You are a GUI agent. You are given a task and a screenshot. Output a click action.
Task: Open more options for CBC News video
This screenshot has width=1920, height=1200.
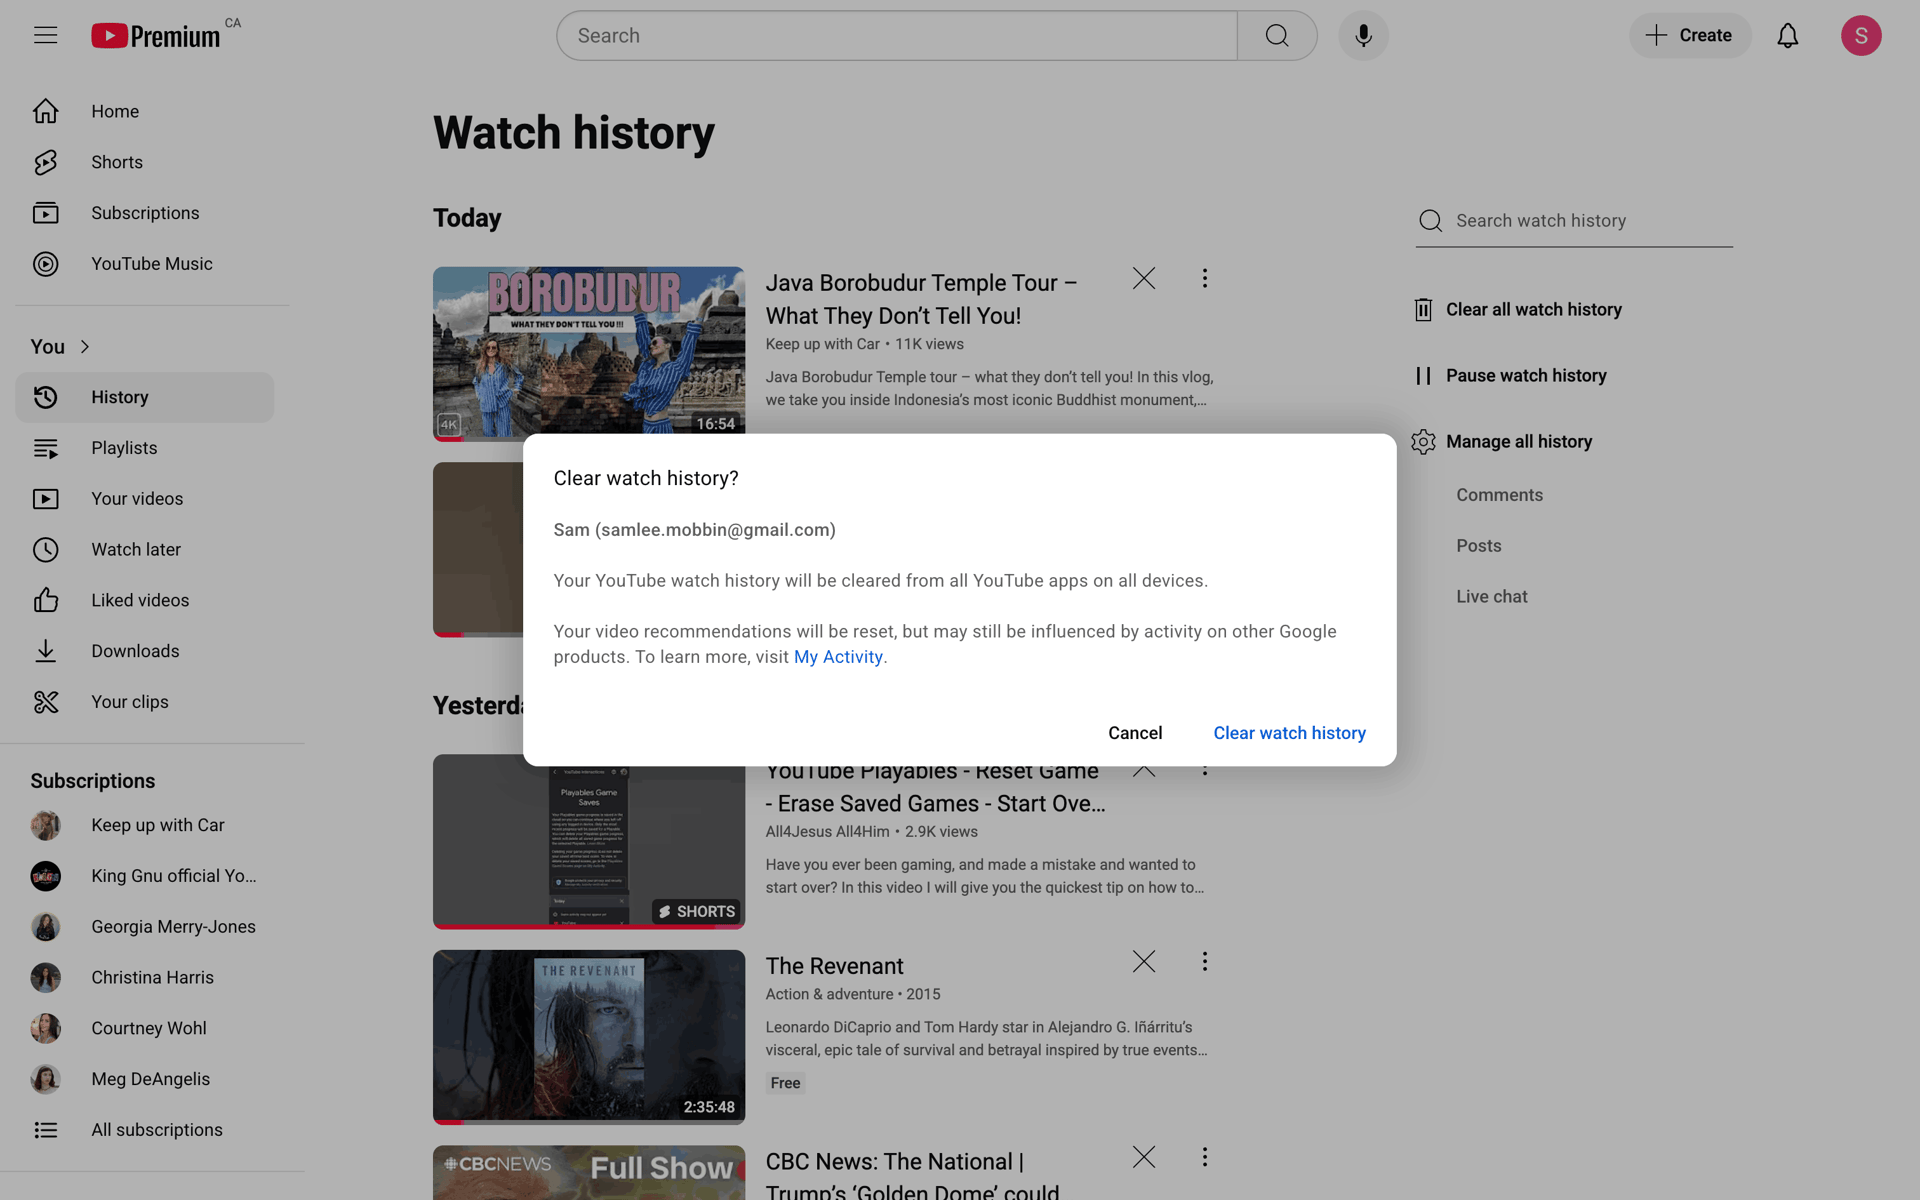1204,1157
